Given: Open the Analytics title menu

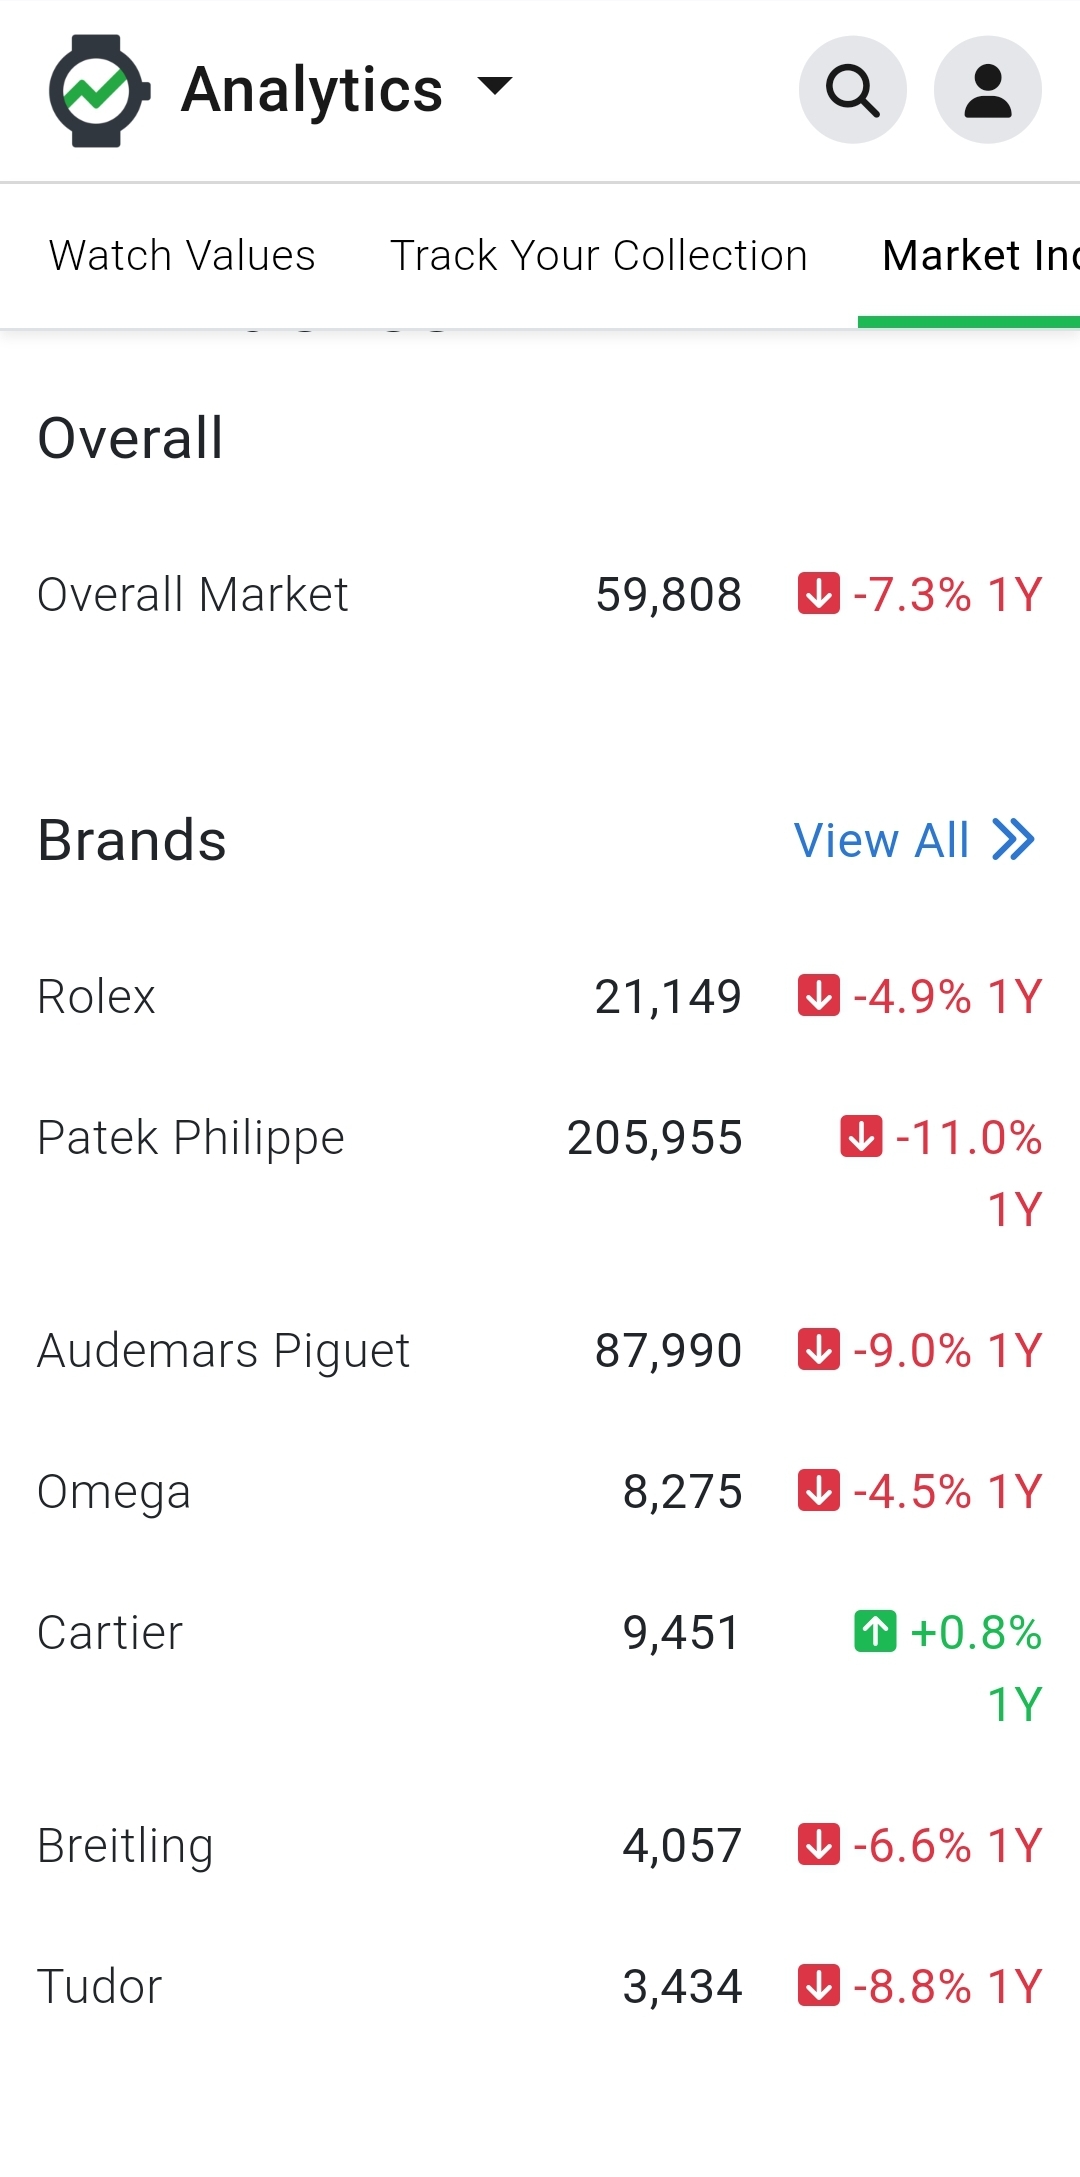Looking at the screenshot, I should [x=312, y=90].
